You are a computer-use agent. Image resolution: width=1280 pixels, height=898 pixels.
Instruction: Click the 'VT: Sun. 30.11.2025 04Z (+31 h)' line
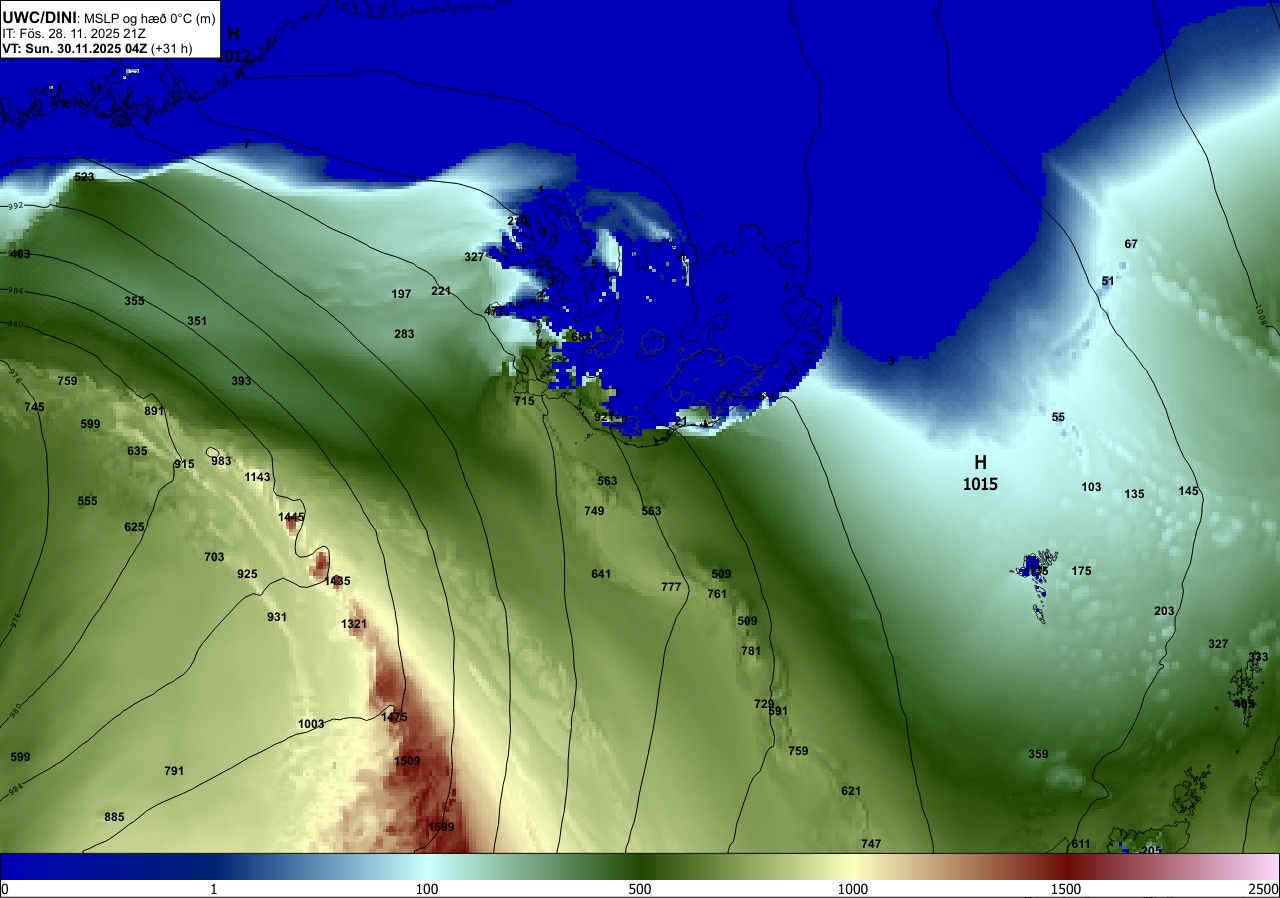tap(97, 48)
